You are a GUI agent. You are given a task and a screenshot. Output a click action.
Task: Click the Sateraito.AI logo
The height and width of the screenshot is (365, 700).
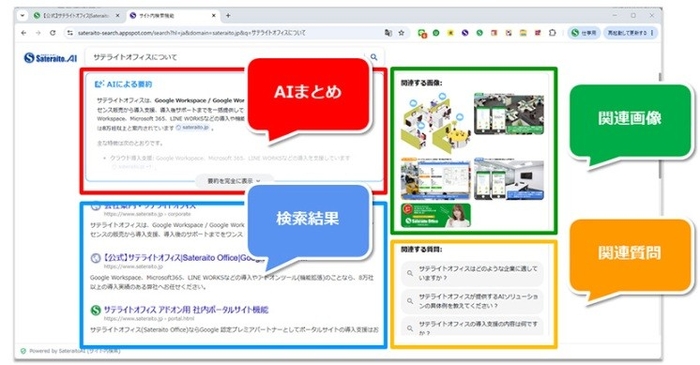(x=50, y=58)
